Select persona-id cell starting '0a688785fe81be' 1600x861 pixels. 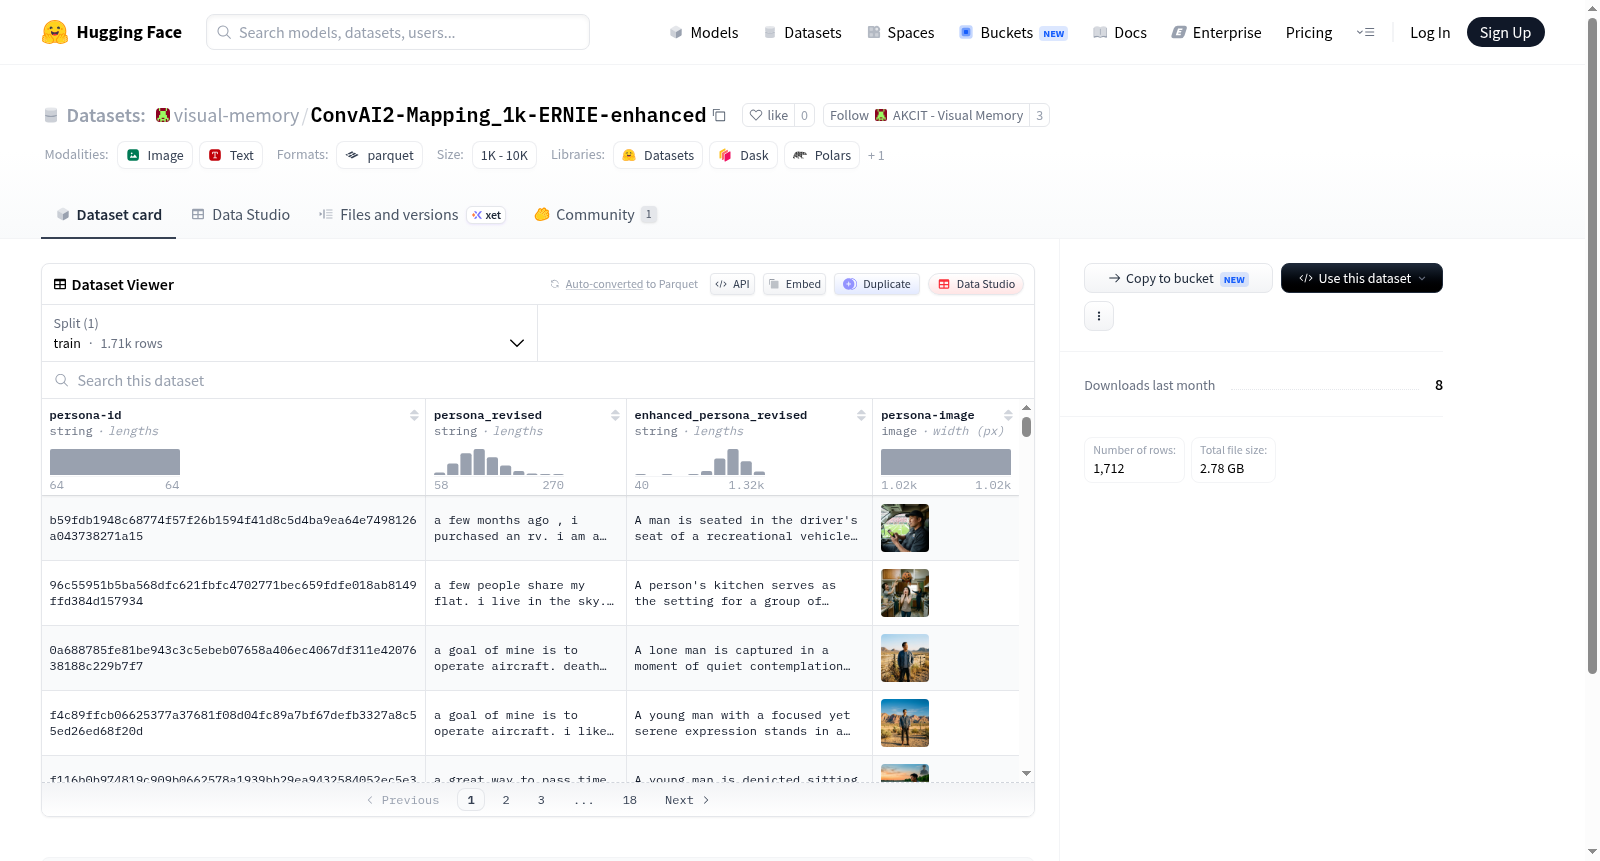tap(233, 658)
